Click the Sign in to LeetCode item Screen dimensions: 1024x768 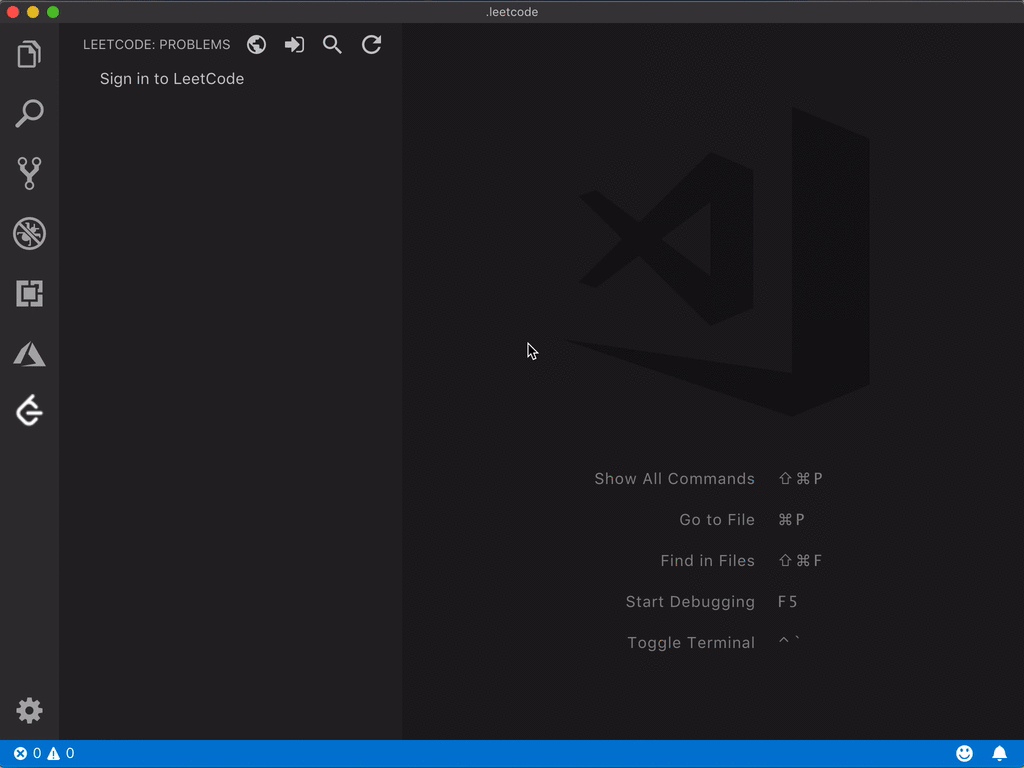(172, 79)
